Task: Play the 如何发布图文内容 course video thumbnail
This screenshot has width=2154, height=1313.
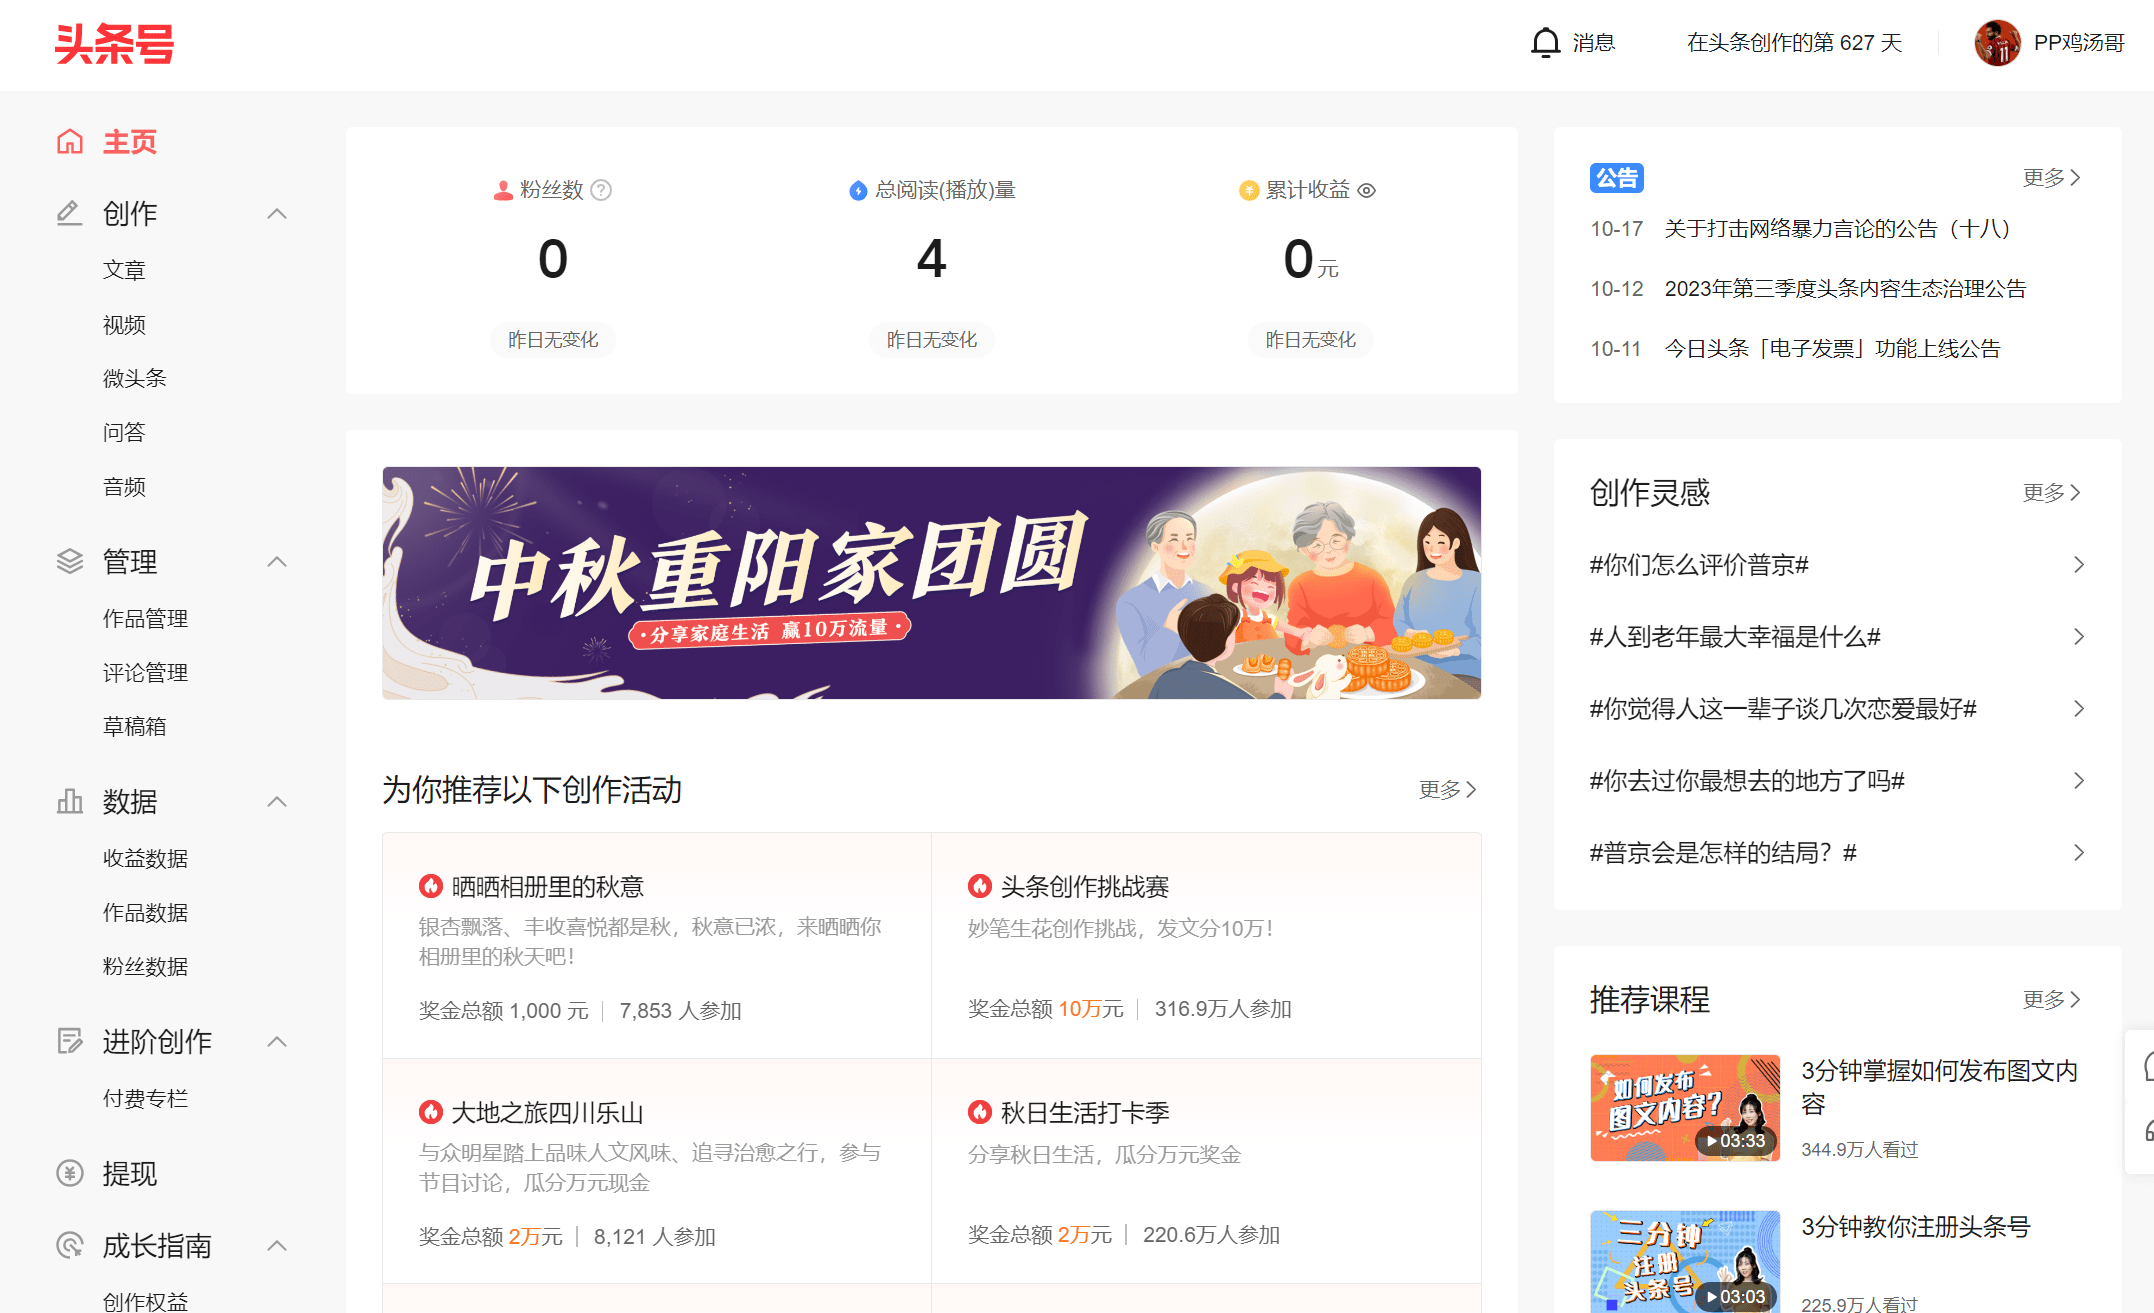Action: [x=1685, y=1108]
